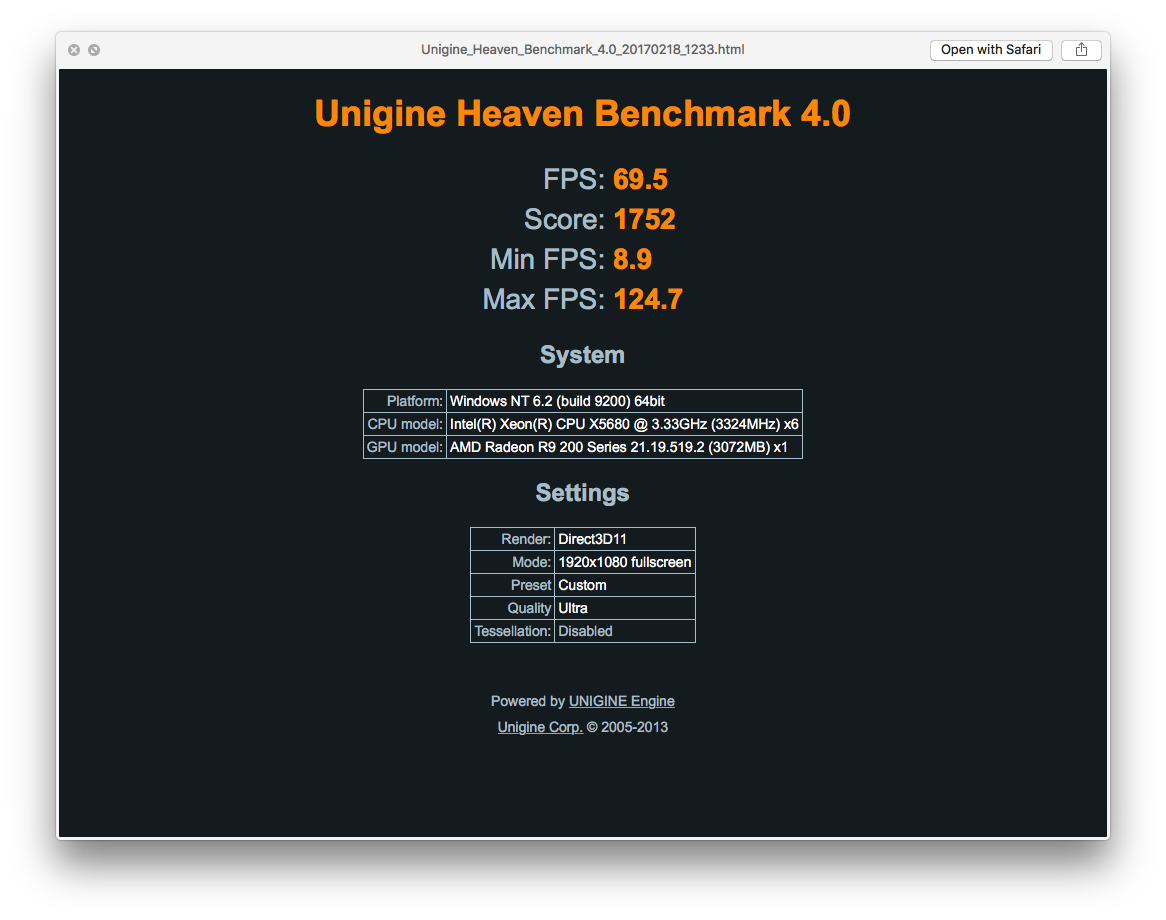Image resolution: width=1166 pixels, height=920 pixels.
Task: Click the GPU model: label cell
Action: (x=405, y=447)
